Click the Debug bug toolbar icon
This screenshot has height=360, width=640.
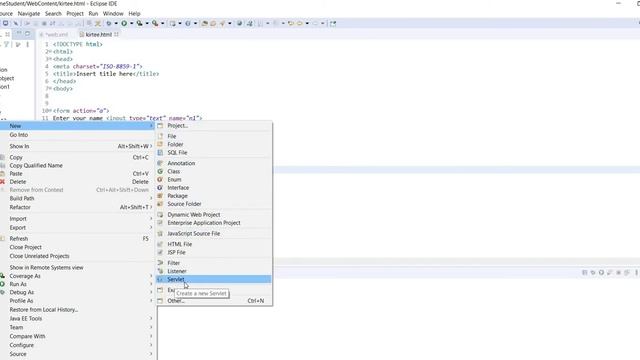pos(109,23)
